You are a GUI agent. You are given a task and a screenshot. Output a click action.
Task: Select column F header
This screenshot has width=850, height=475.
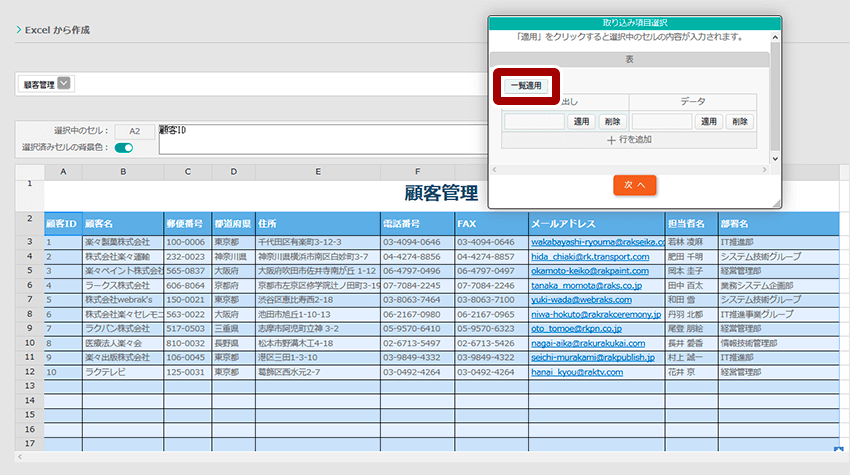point(417,172)
